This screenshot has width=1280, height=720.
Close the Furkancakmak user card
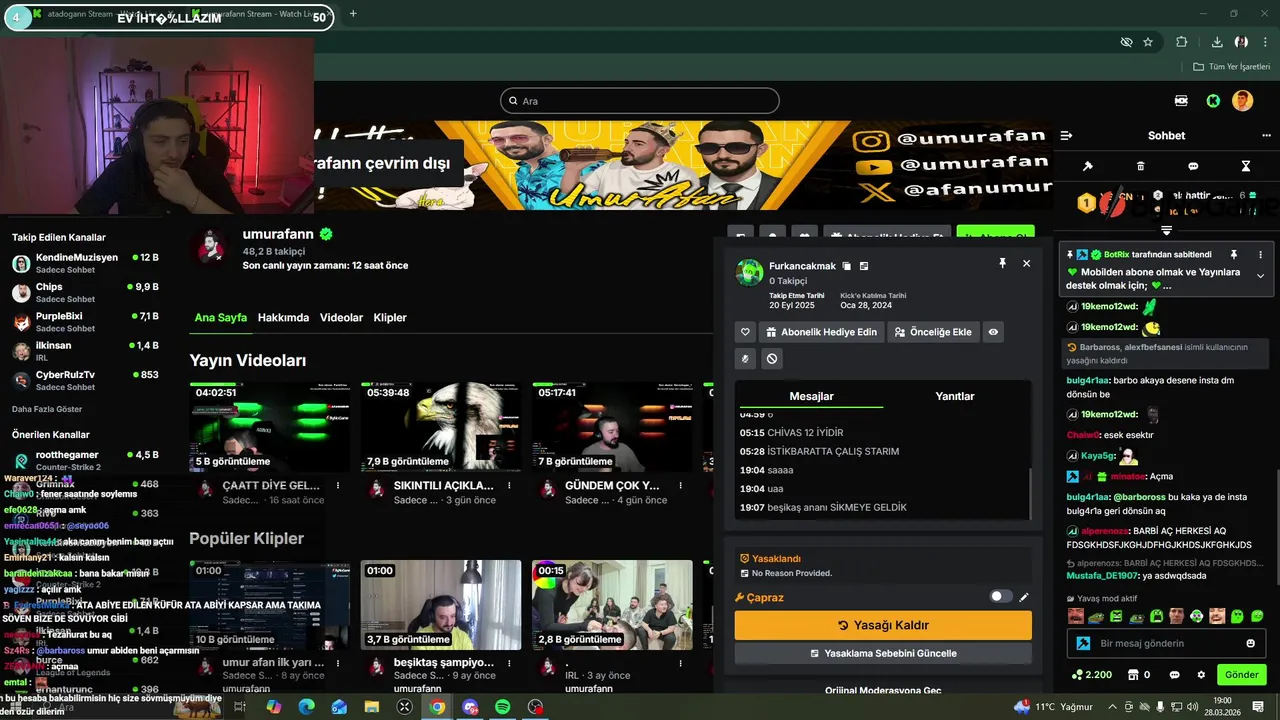click(x=1026, y=263)
